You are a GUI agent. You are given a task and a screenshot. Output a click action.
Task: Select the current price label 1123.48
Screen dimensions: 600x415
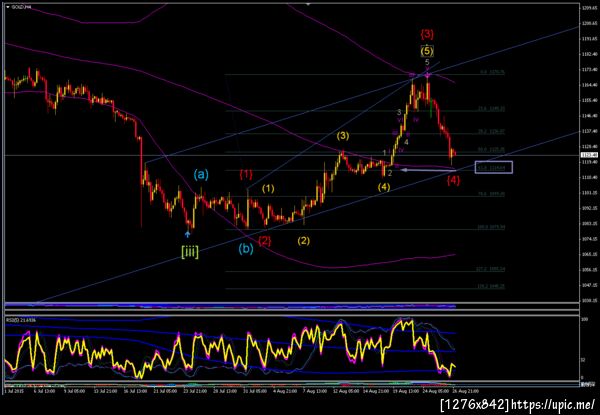(x=589, y=155)
